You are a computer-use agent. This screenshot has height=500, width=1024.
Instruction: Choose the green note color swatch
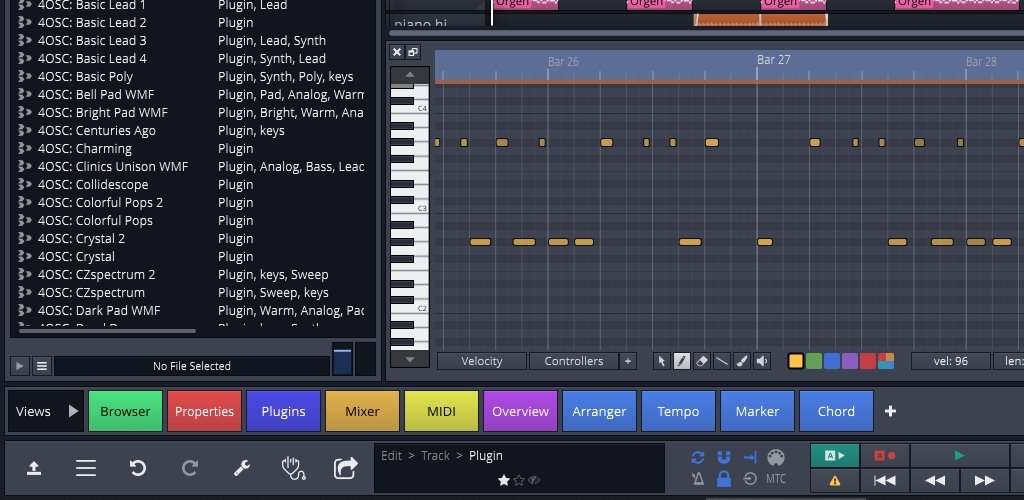coord(813,361)
